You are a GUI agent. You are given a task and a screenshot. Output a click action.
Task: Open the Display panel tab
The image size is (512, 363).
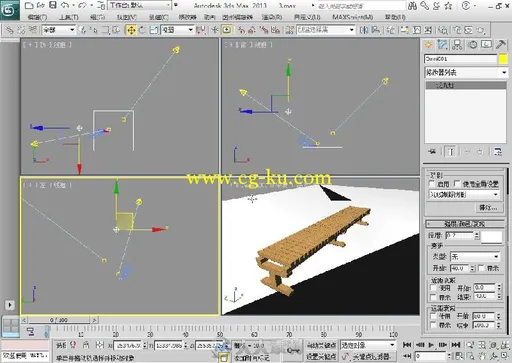click(x=486, y=45)
